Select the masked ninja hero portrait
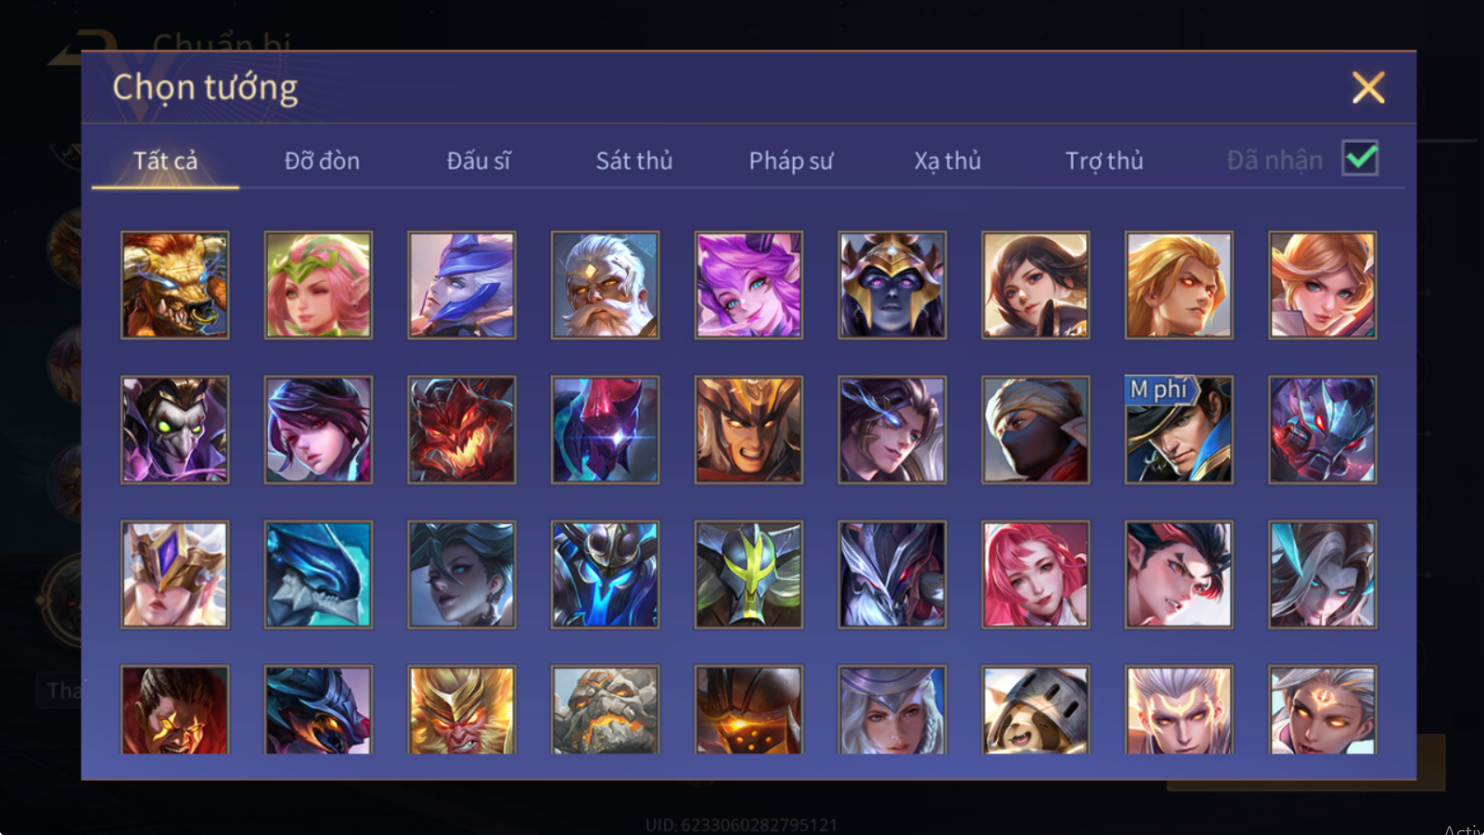Image resolution: width=1484 pixels, height=835 pixels. (1035, 430)
